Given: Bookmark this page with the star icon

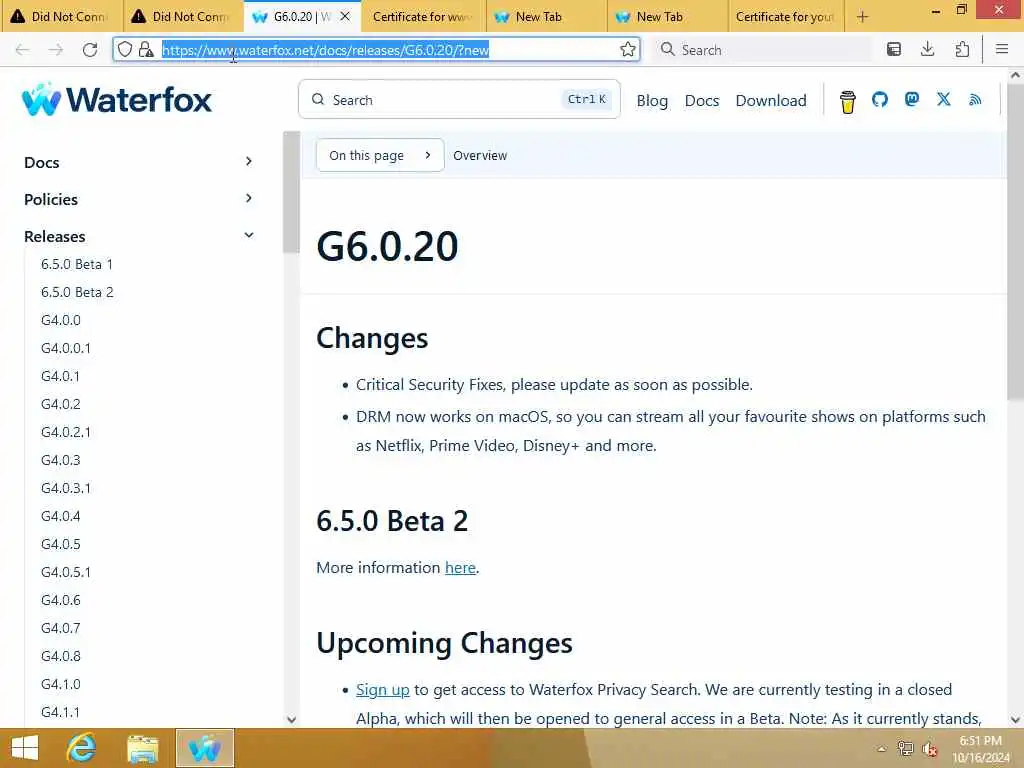Looking at the screenshot, I should pos(628,50).
